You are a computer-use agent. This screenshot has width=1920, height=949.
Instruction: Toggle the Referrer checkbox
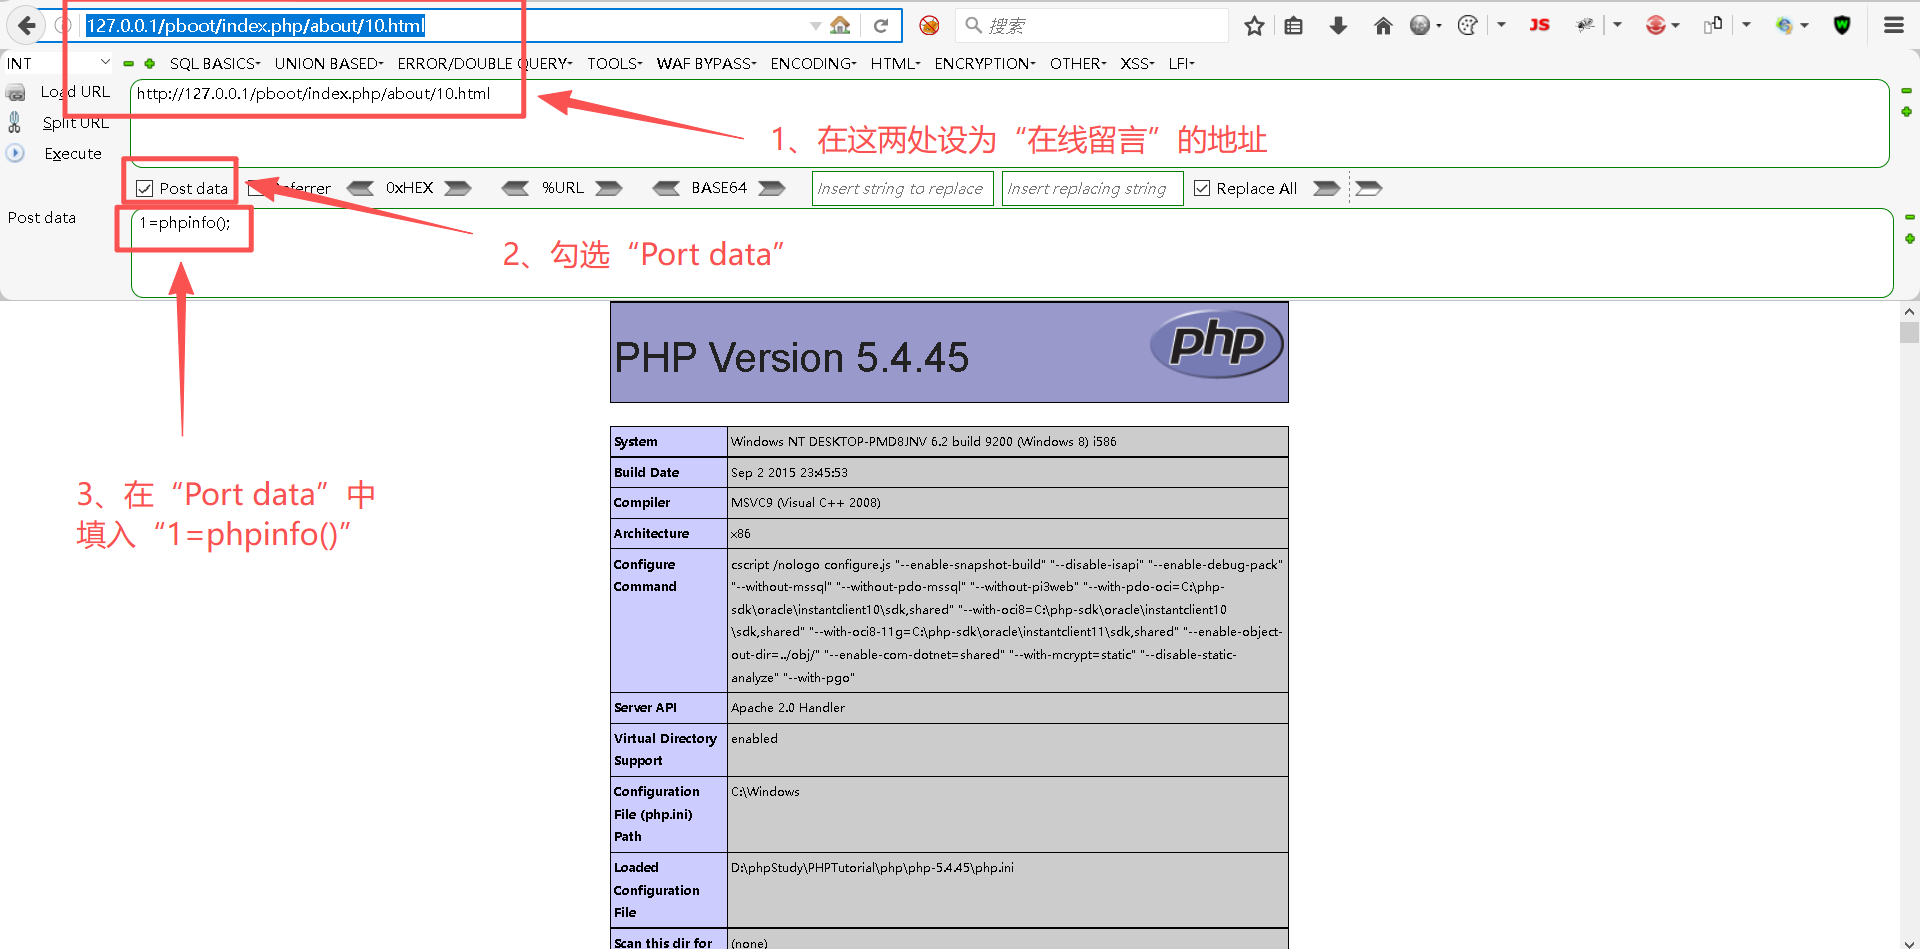(x=256, y=188)
